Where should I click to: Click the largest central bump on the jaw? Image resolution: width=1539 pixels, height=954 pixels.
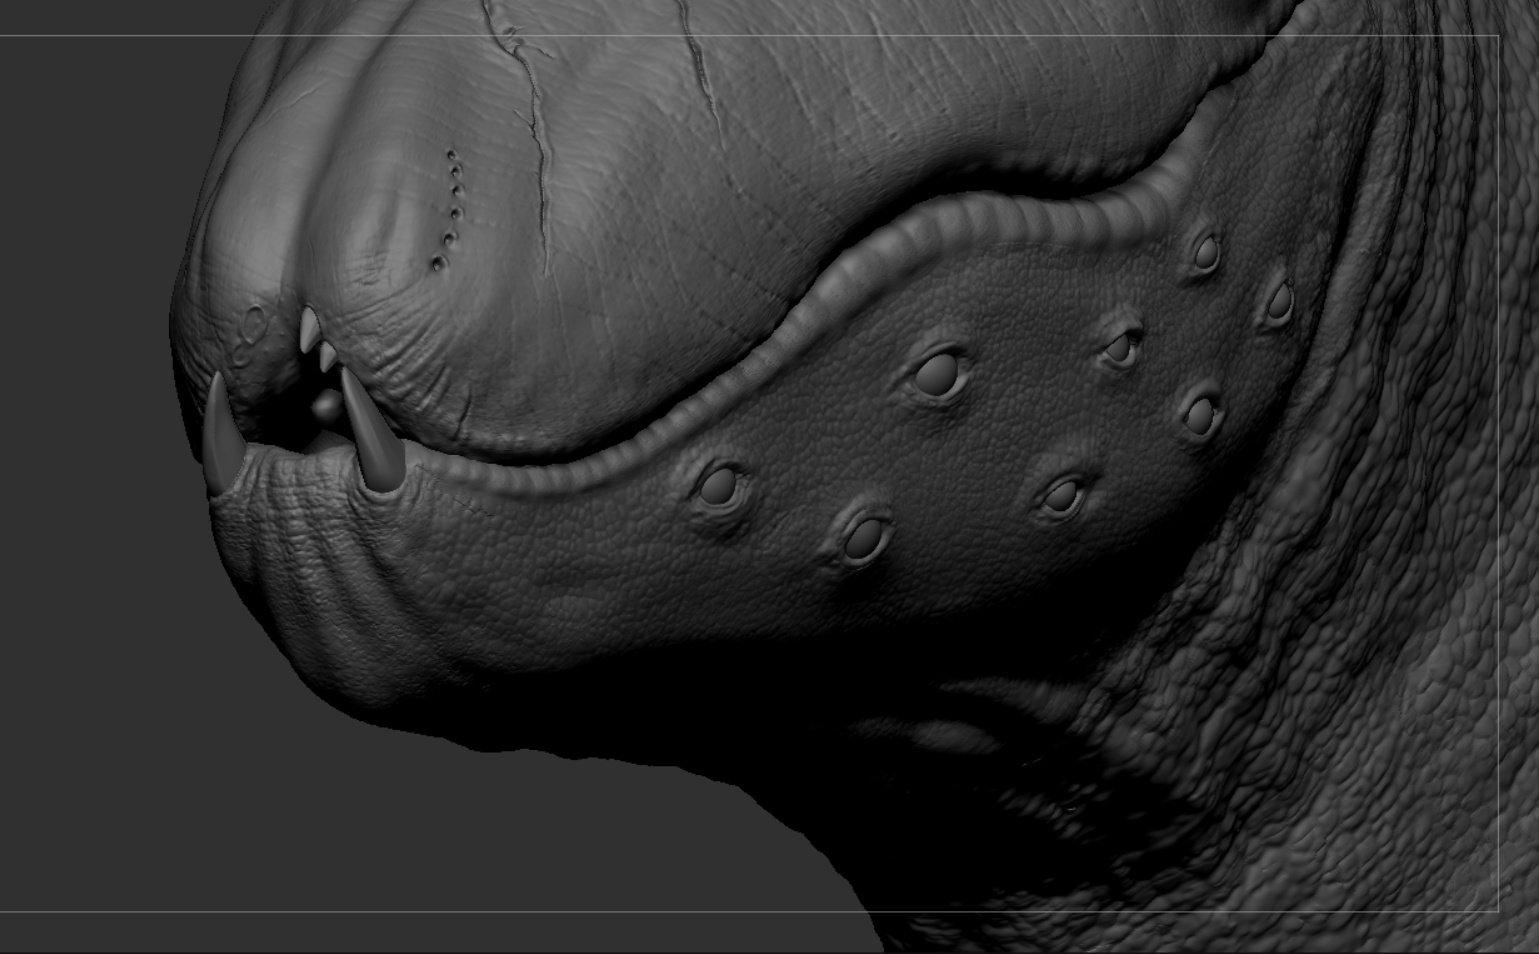click(940, 373)
